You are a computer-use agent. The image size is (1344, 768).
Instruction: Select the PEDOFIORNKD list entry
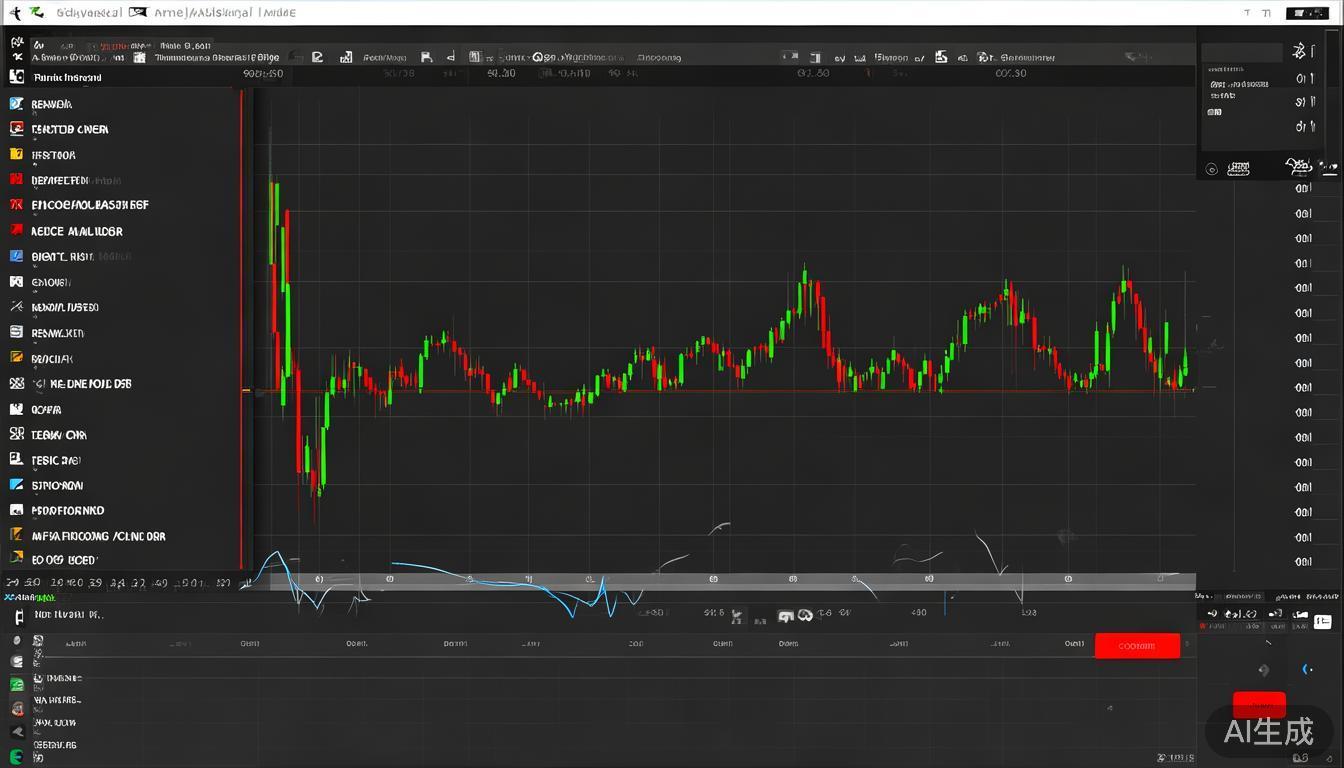tap(68, 510)
